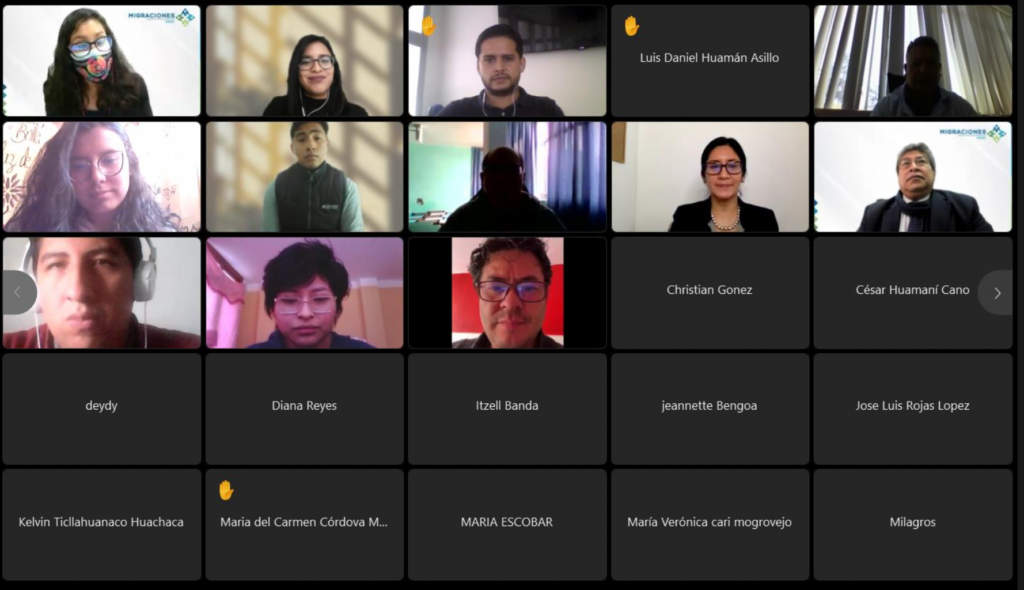
Task: Select jeannette Bengoa participant tile
Action: (710, 408)
